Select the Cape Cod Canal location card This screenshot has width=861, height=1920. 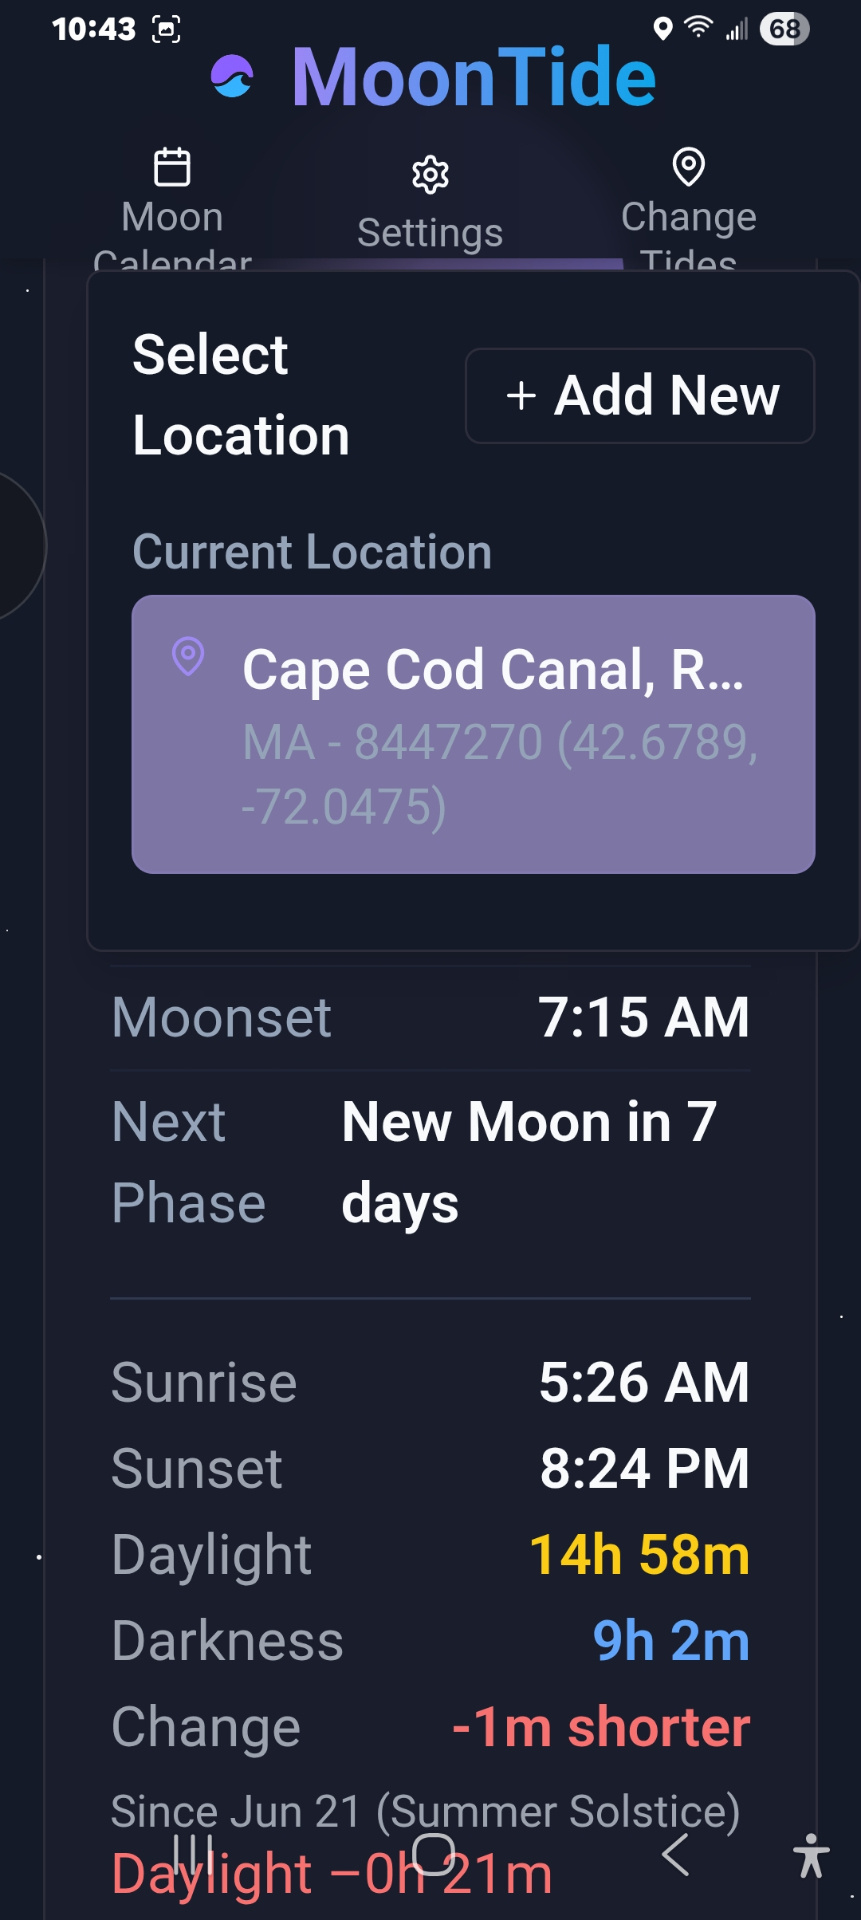pos(473,734)
